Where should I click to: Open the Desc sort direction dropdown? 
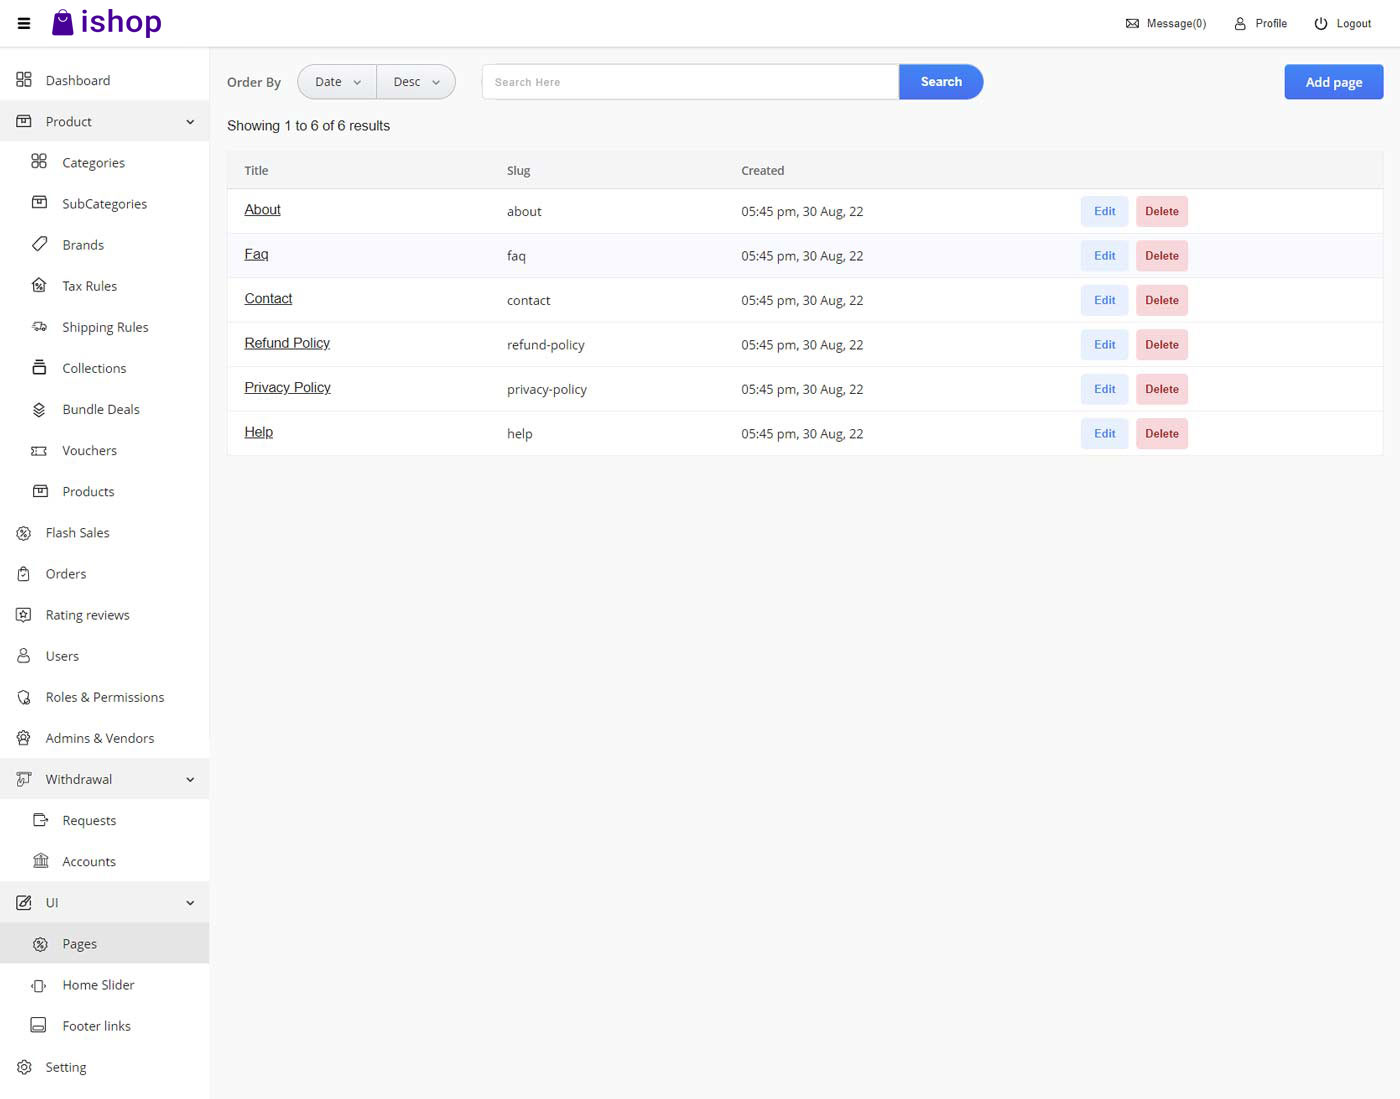[416, 82]
